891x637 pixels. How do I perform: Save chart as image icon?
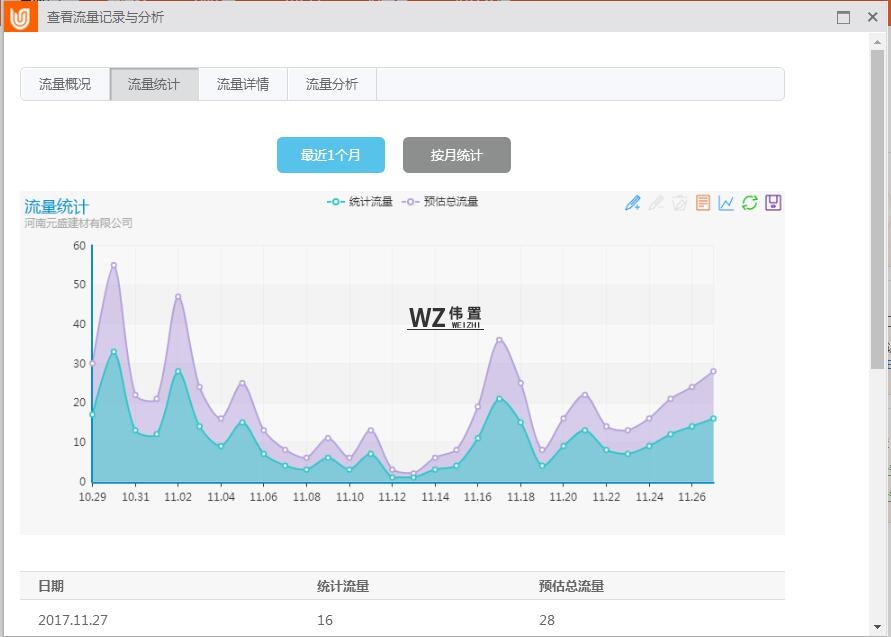(x=773, y=203)
